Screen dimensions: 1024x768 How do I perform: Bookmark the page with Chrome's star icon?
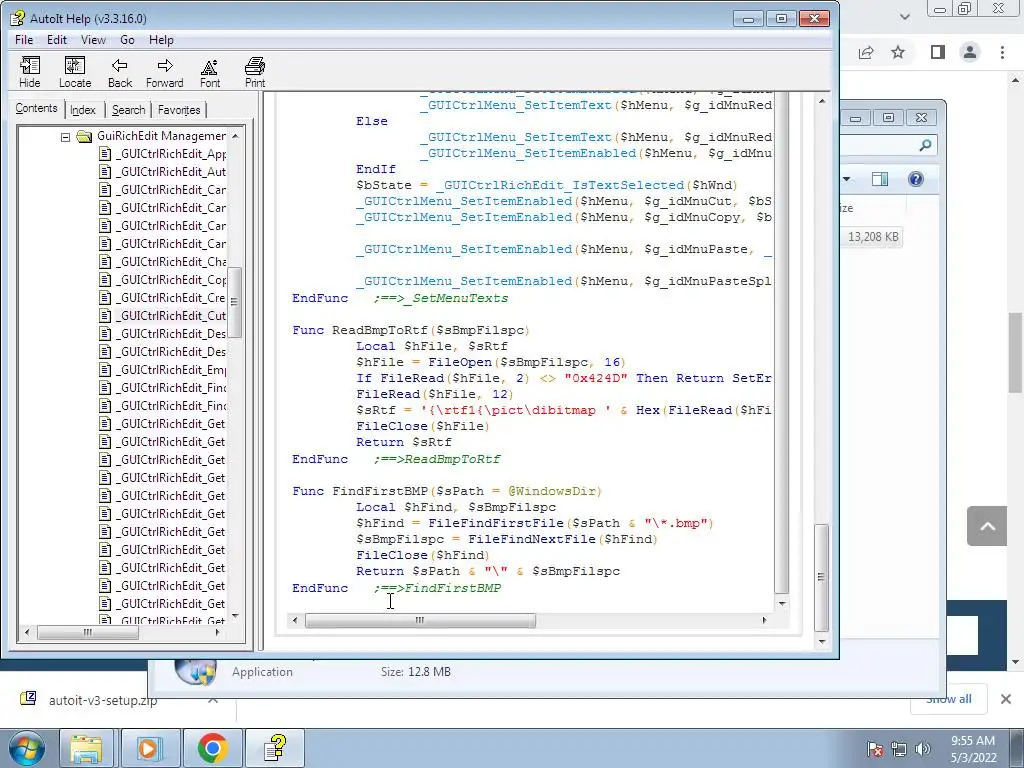click(899, 52)
